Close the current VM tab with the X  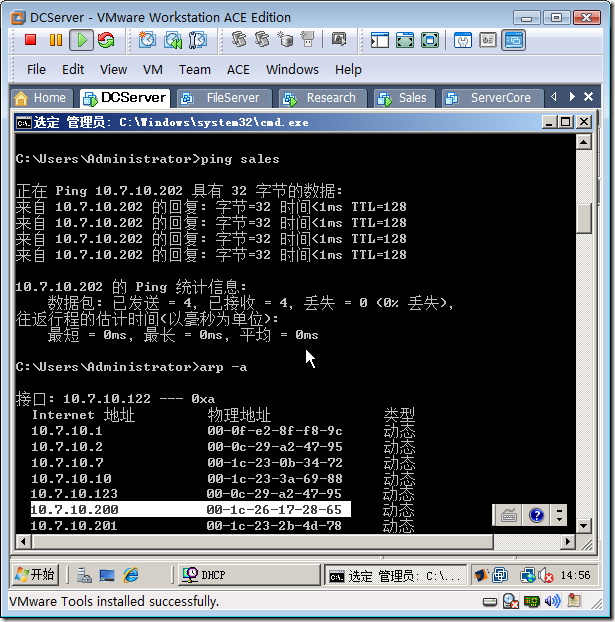click(589, 96)
